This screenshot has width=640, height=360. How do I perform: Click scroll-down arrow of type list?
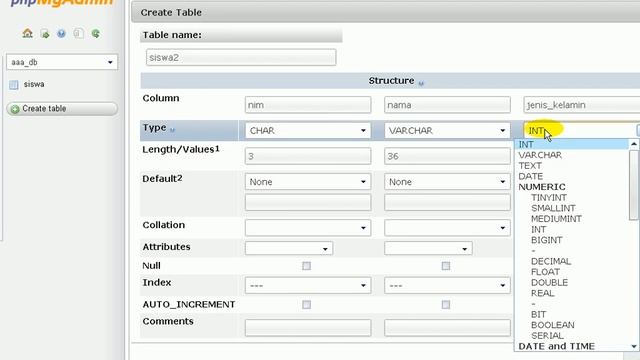(634, 347)
